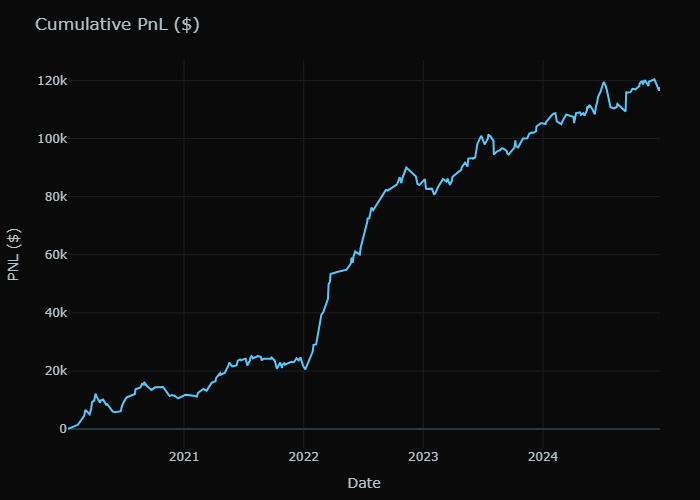Image resolution: width=700 pixels, height=500 pixels.
Task: Pick the 60k y-axis tick label
Action: tap(53, 255)
